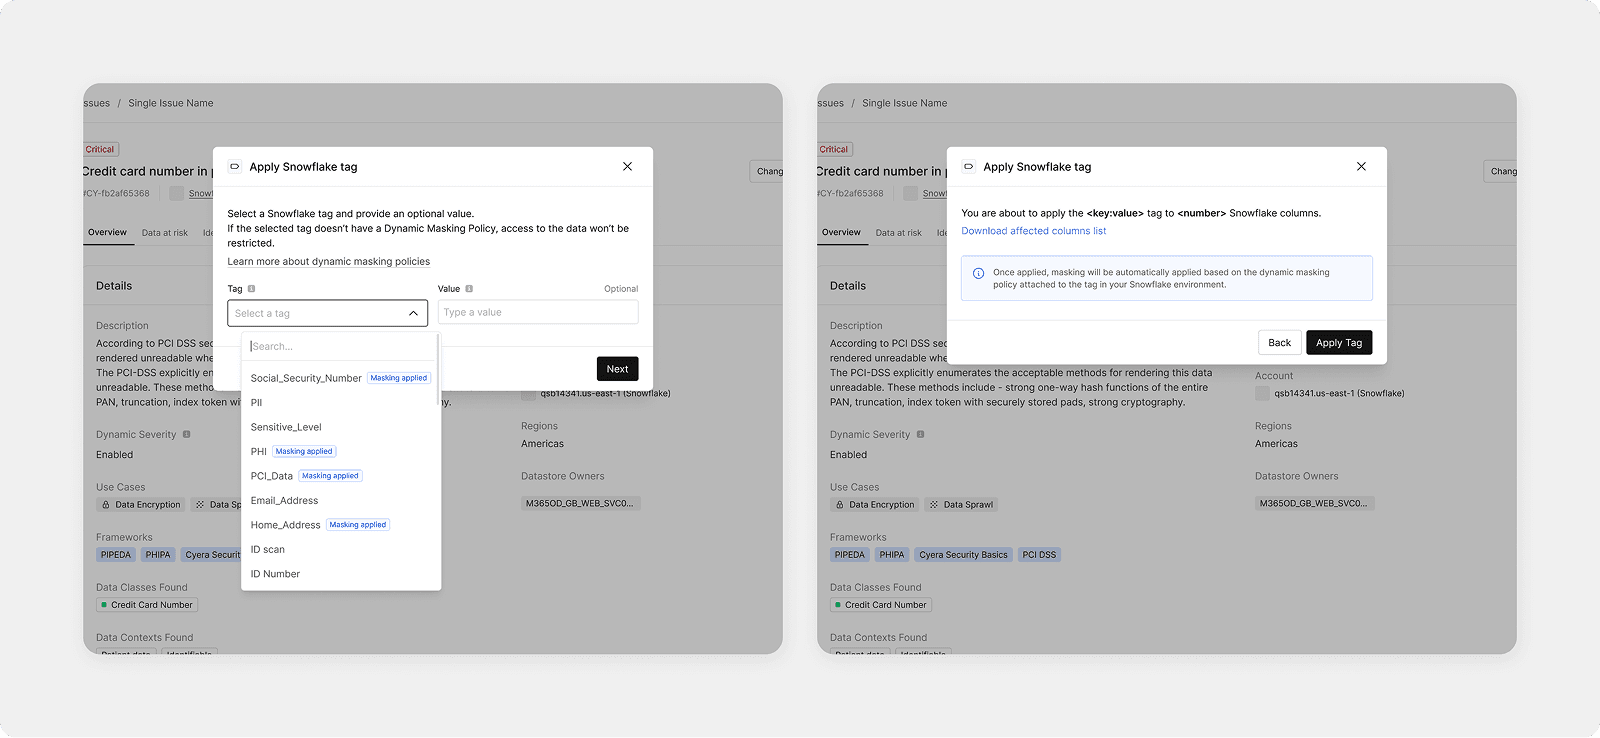This screenshot has width=1600, height=738.
Task: Click the info icon beside the Tag label
Action: tap(251, 289)
